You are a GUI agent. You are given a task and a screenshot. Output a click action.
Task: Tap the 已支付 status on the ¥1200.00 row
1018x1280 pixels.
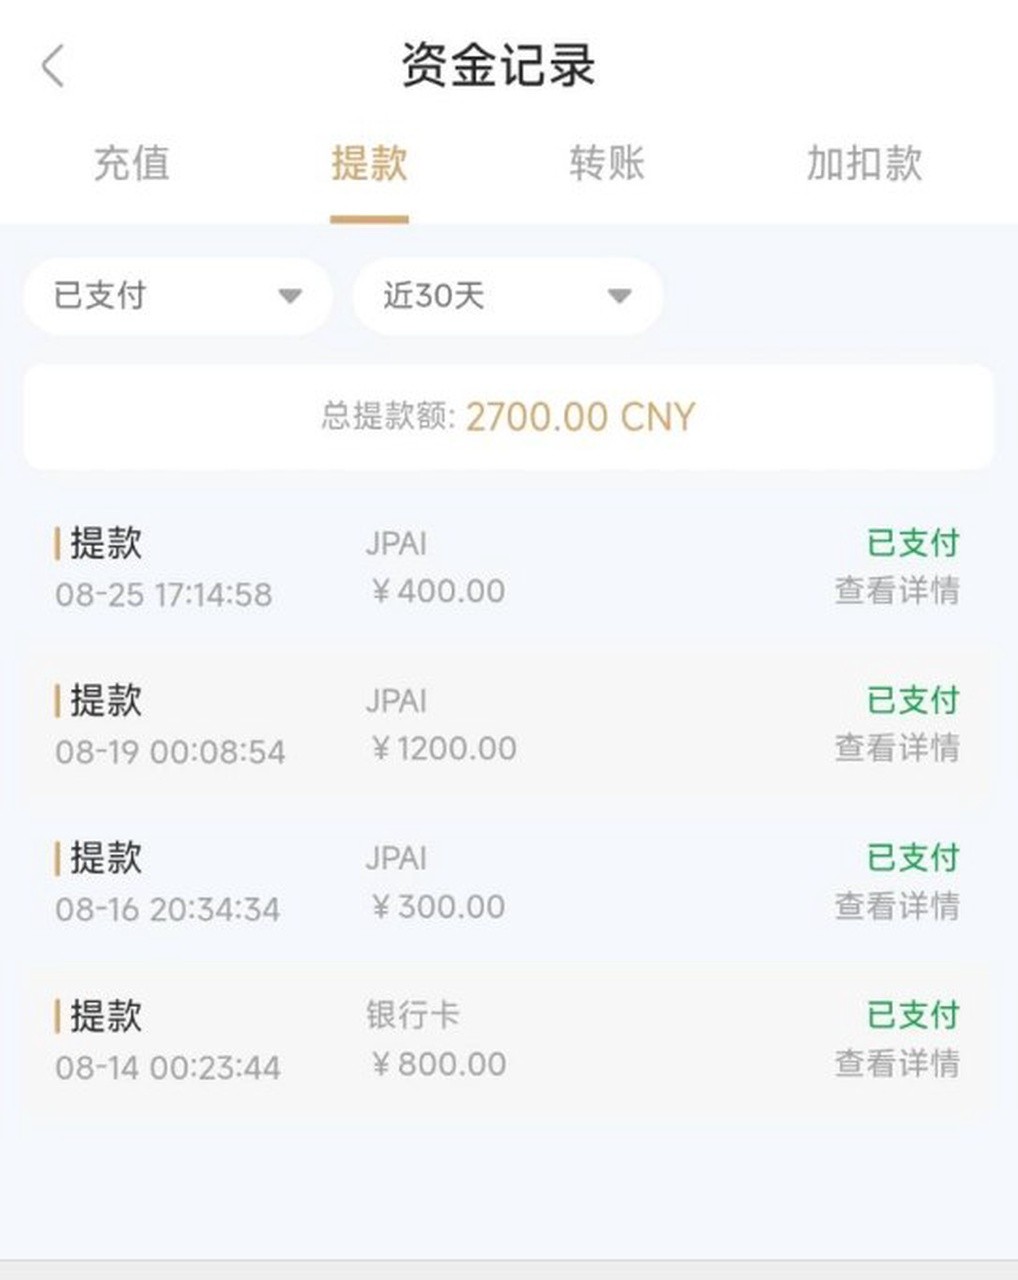coord(912,700)
